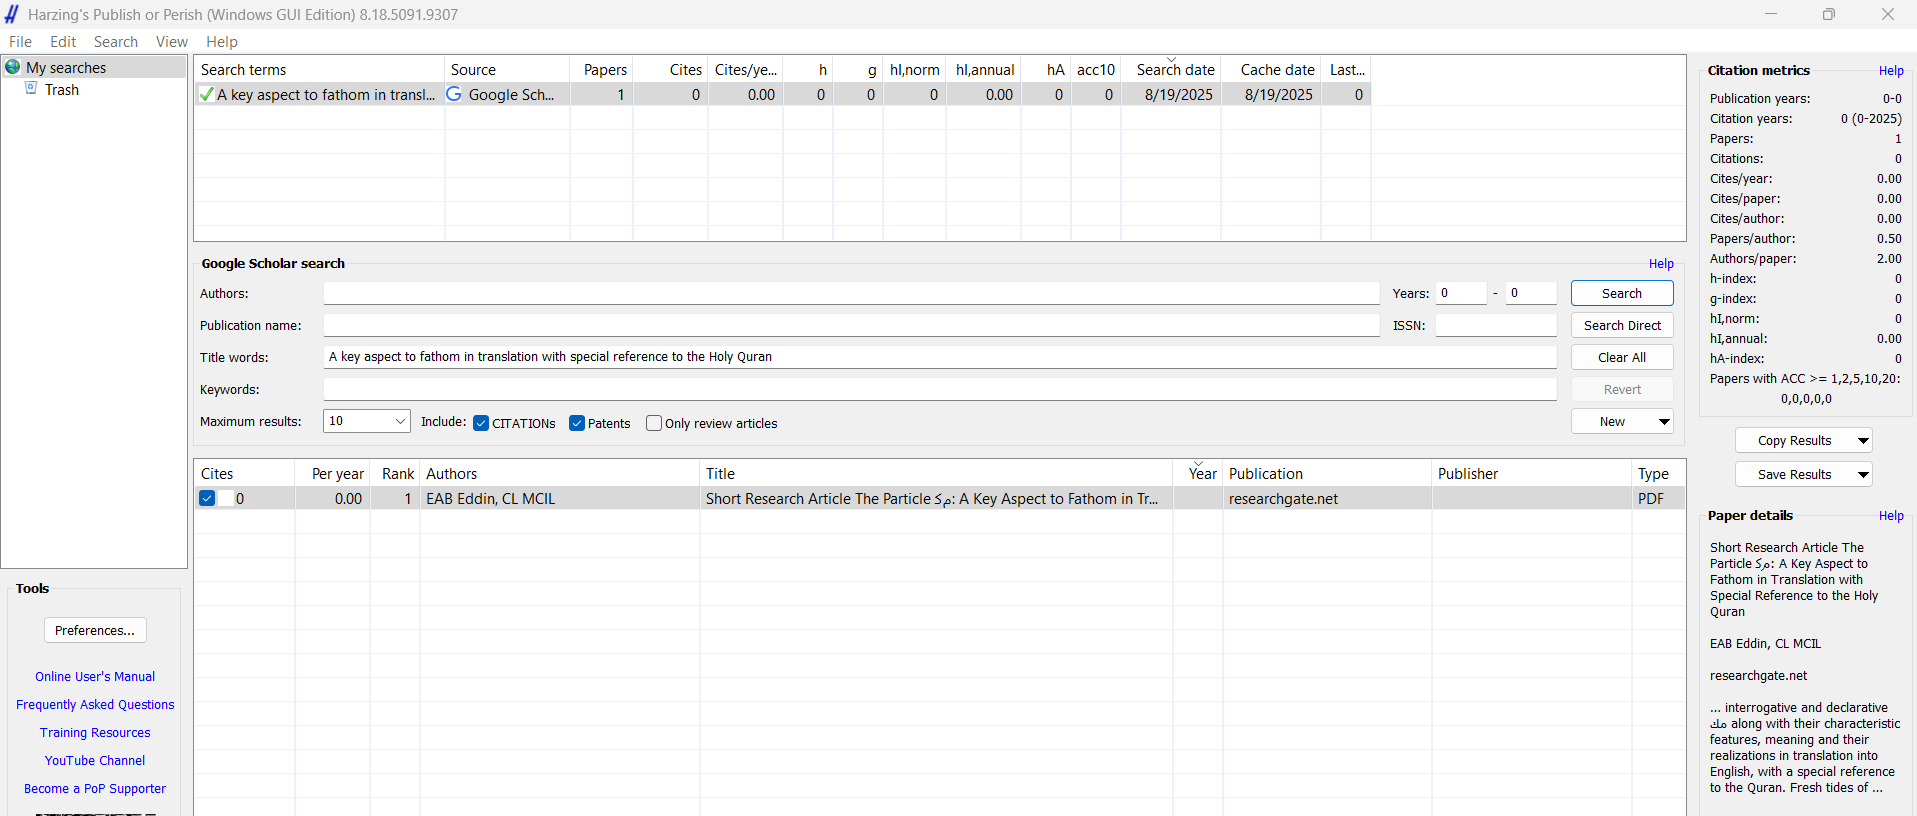Click the My searches globe icon
This screenshot has width=1917, height=816.
[13, 67]
